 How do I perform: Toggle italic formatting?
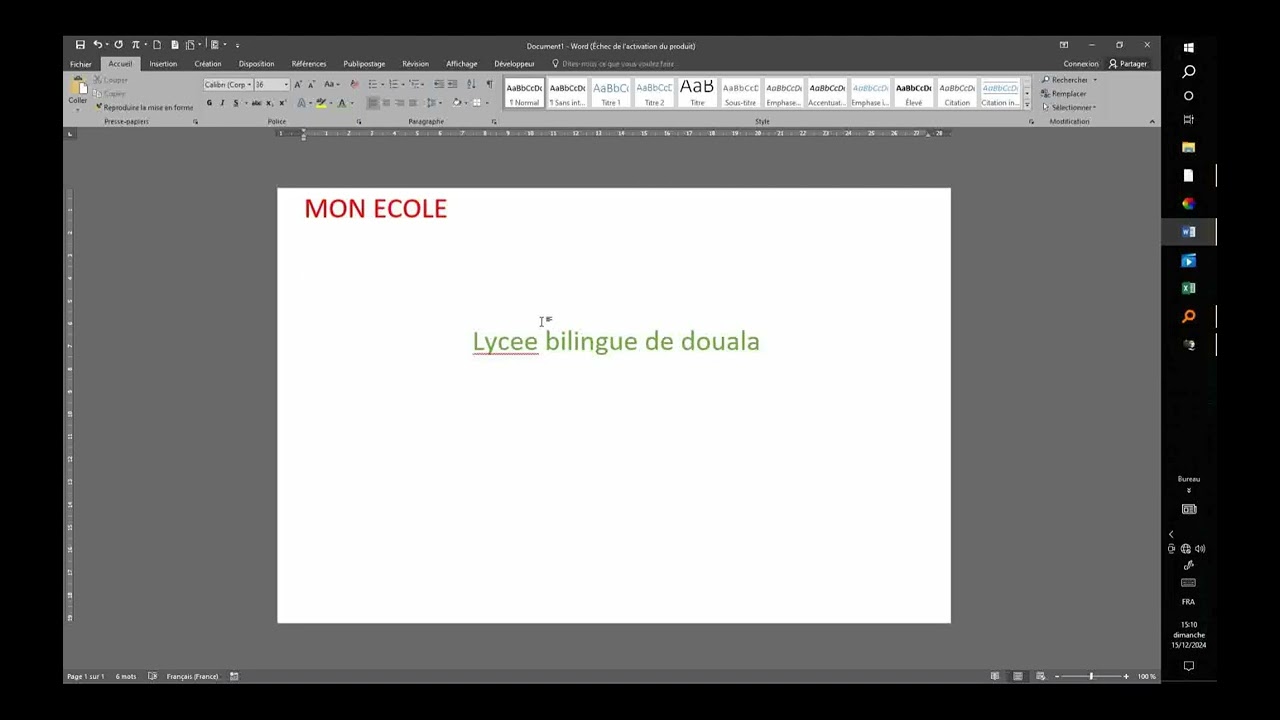click(x=222, y=103)
